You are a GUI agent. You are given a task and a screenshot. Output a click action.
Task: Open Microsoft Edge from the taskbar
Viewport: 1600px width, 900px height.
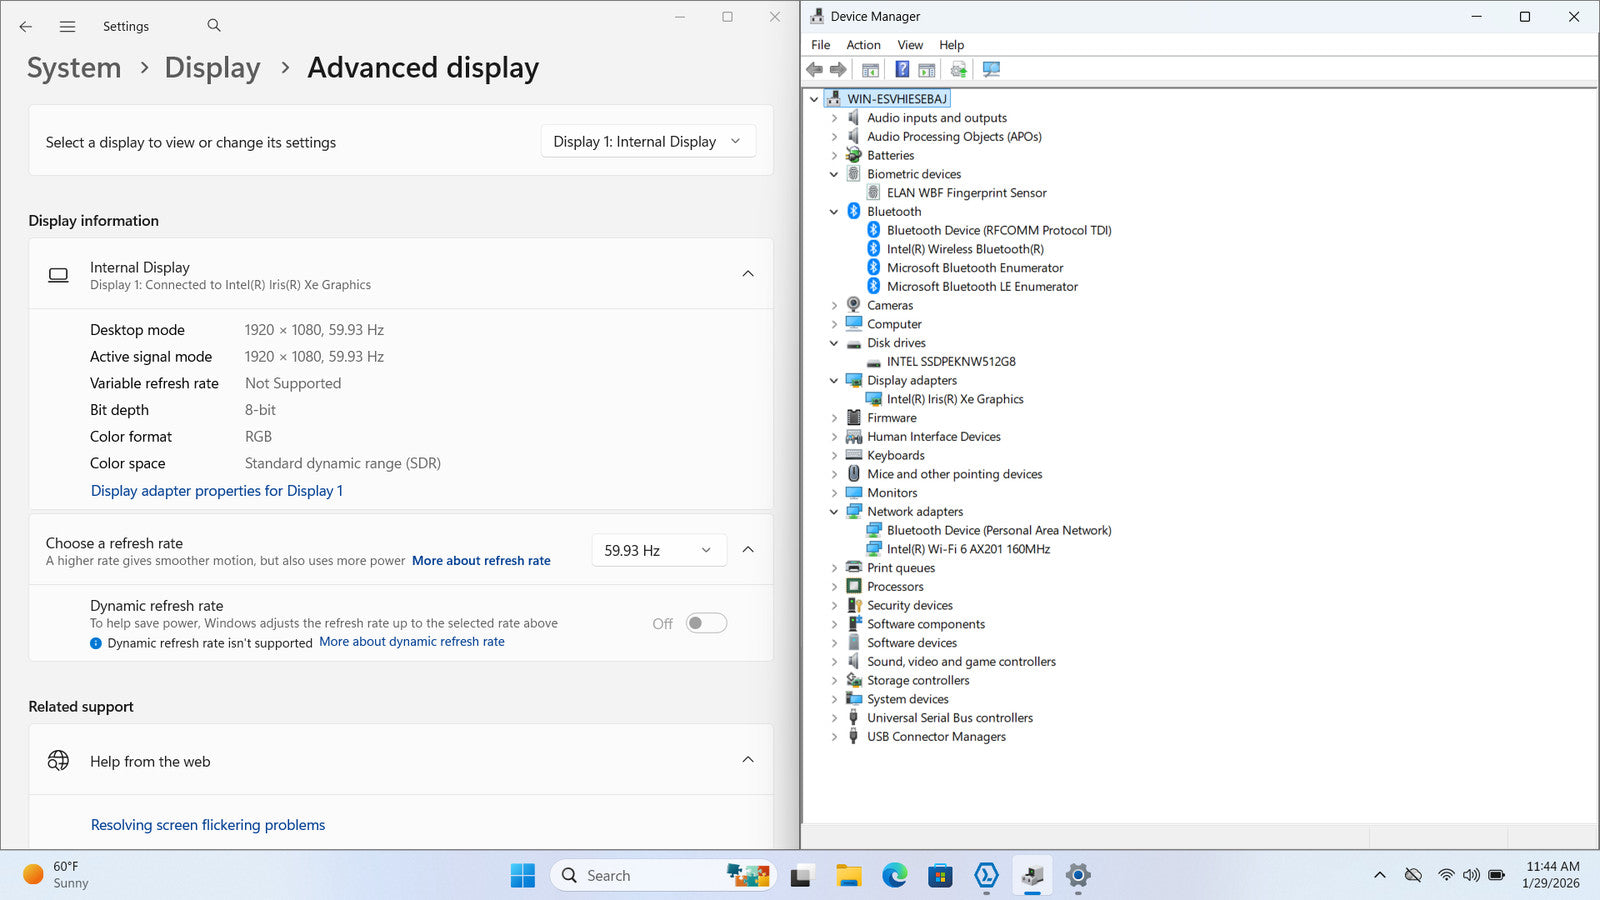[894, 876]
